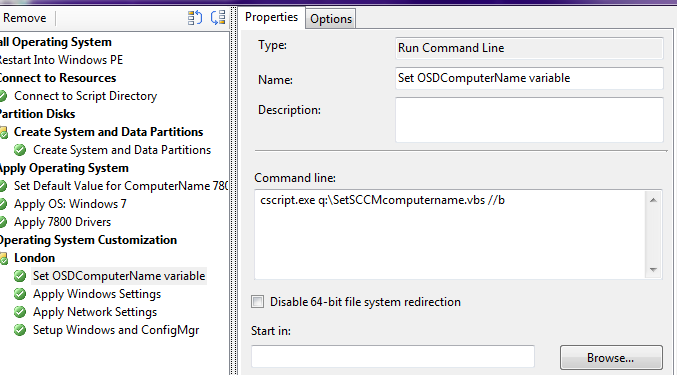Click green check icon beside Apply Windows Settings
Viewport: 677px width, 375px height.
point(20,294)
